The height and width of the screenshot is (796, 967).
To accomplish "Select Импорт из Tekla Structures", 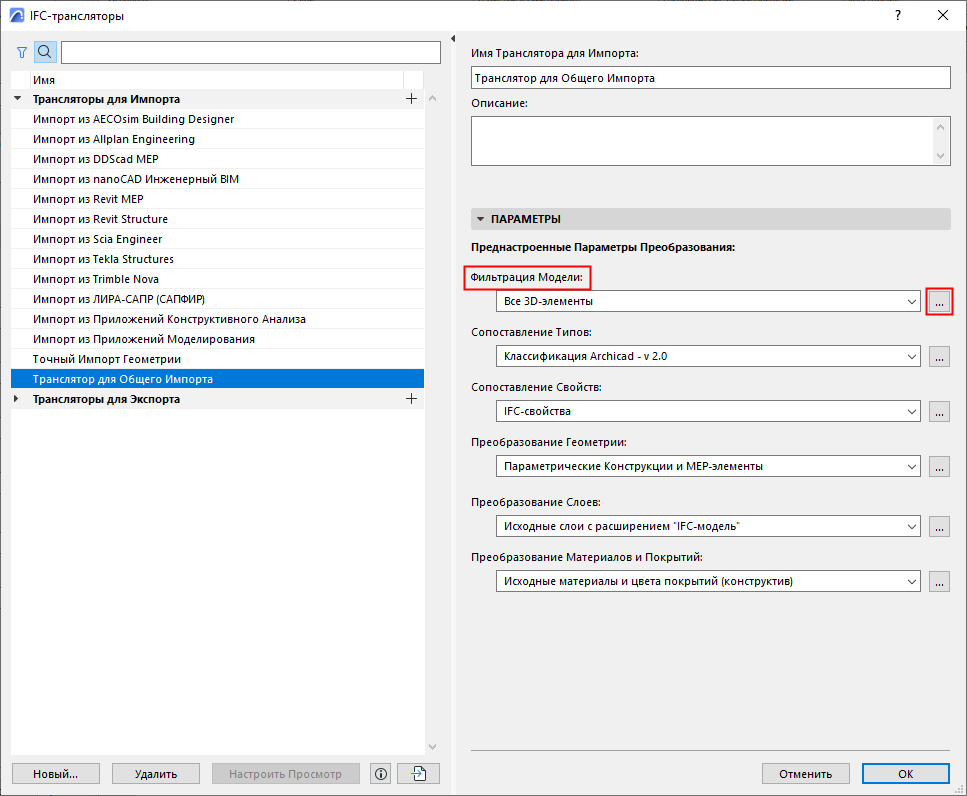I will (x=217, y=259).
